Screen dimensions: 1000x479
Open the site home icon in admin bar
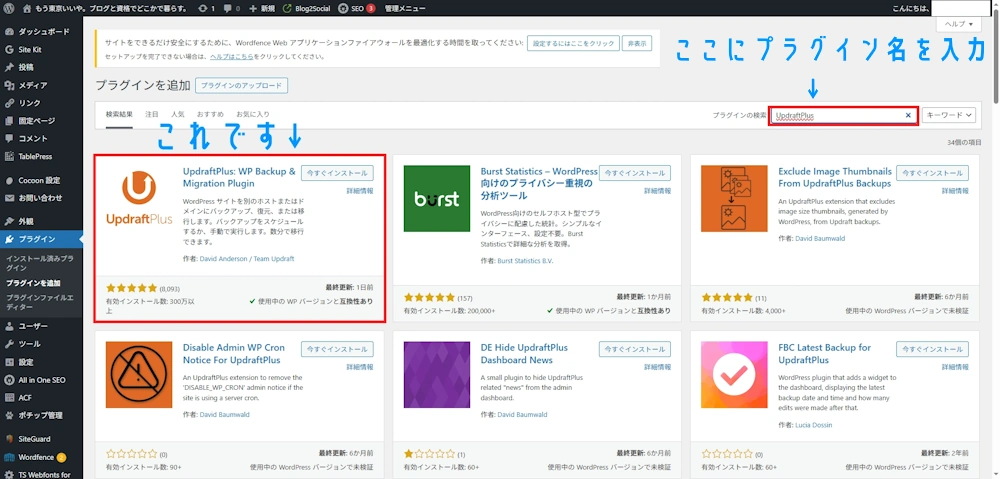[x=26, y=8]
